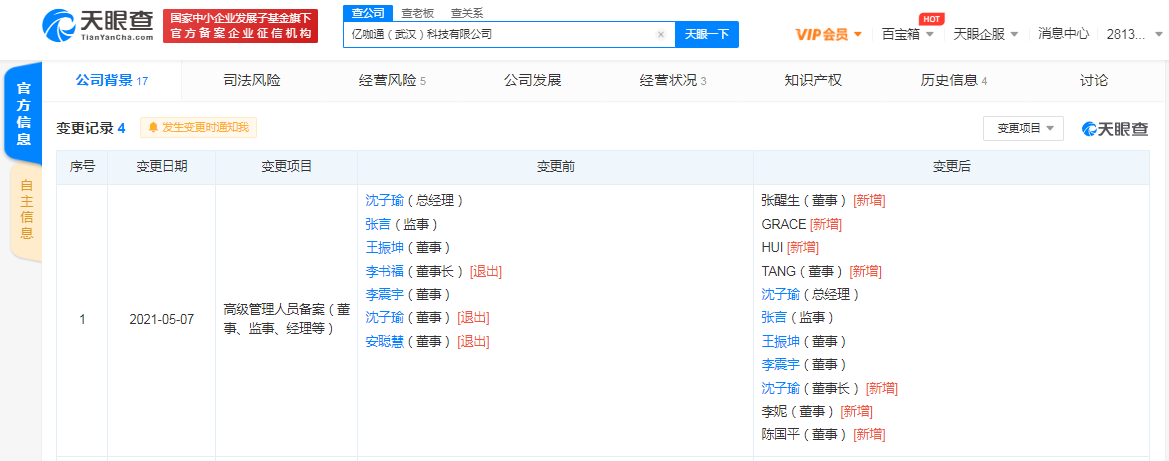Click the 天眼一下 search button

[707, 34]
